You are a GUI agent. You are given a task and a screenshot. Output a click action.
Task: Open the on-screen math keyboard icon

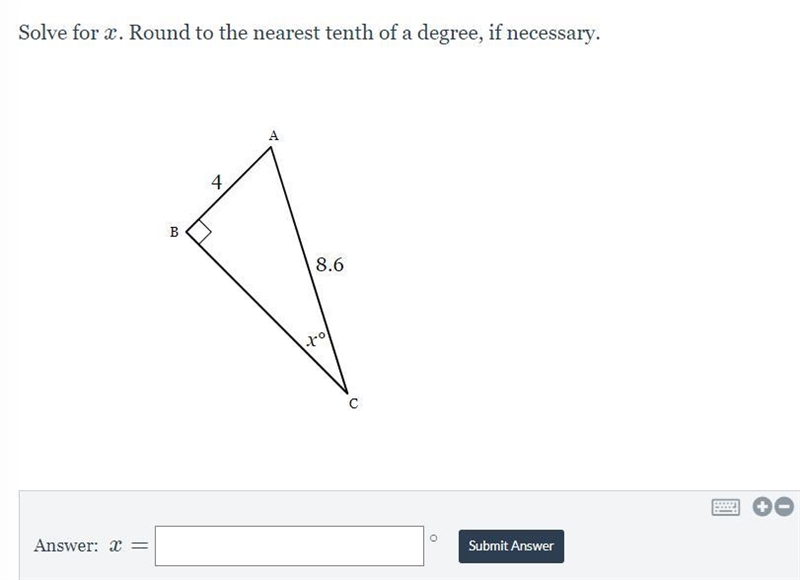click(725, 507)
